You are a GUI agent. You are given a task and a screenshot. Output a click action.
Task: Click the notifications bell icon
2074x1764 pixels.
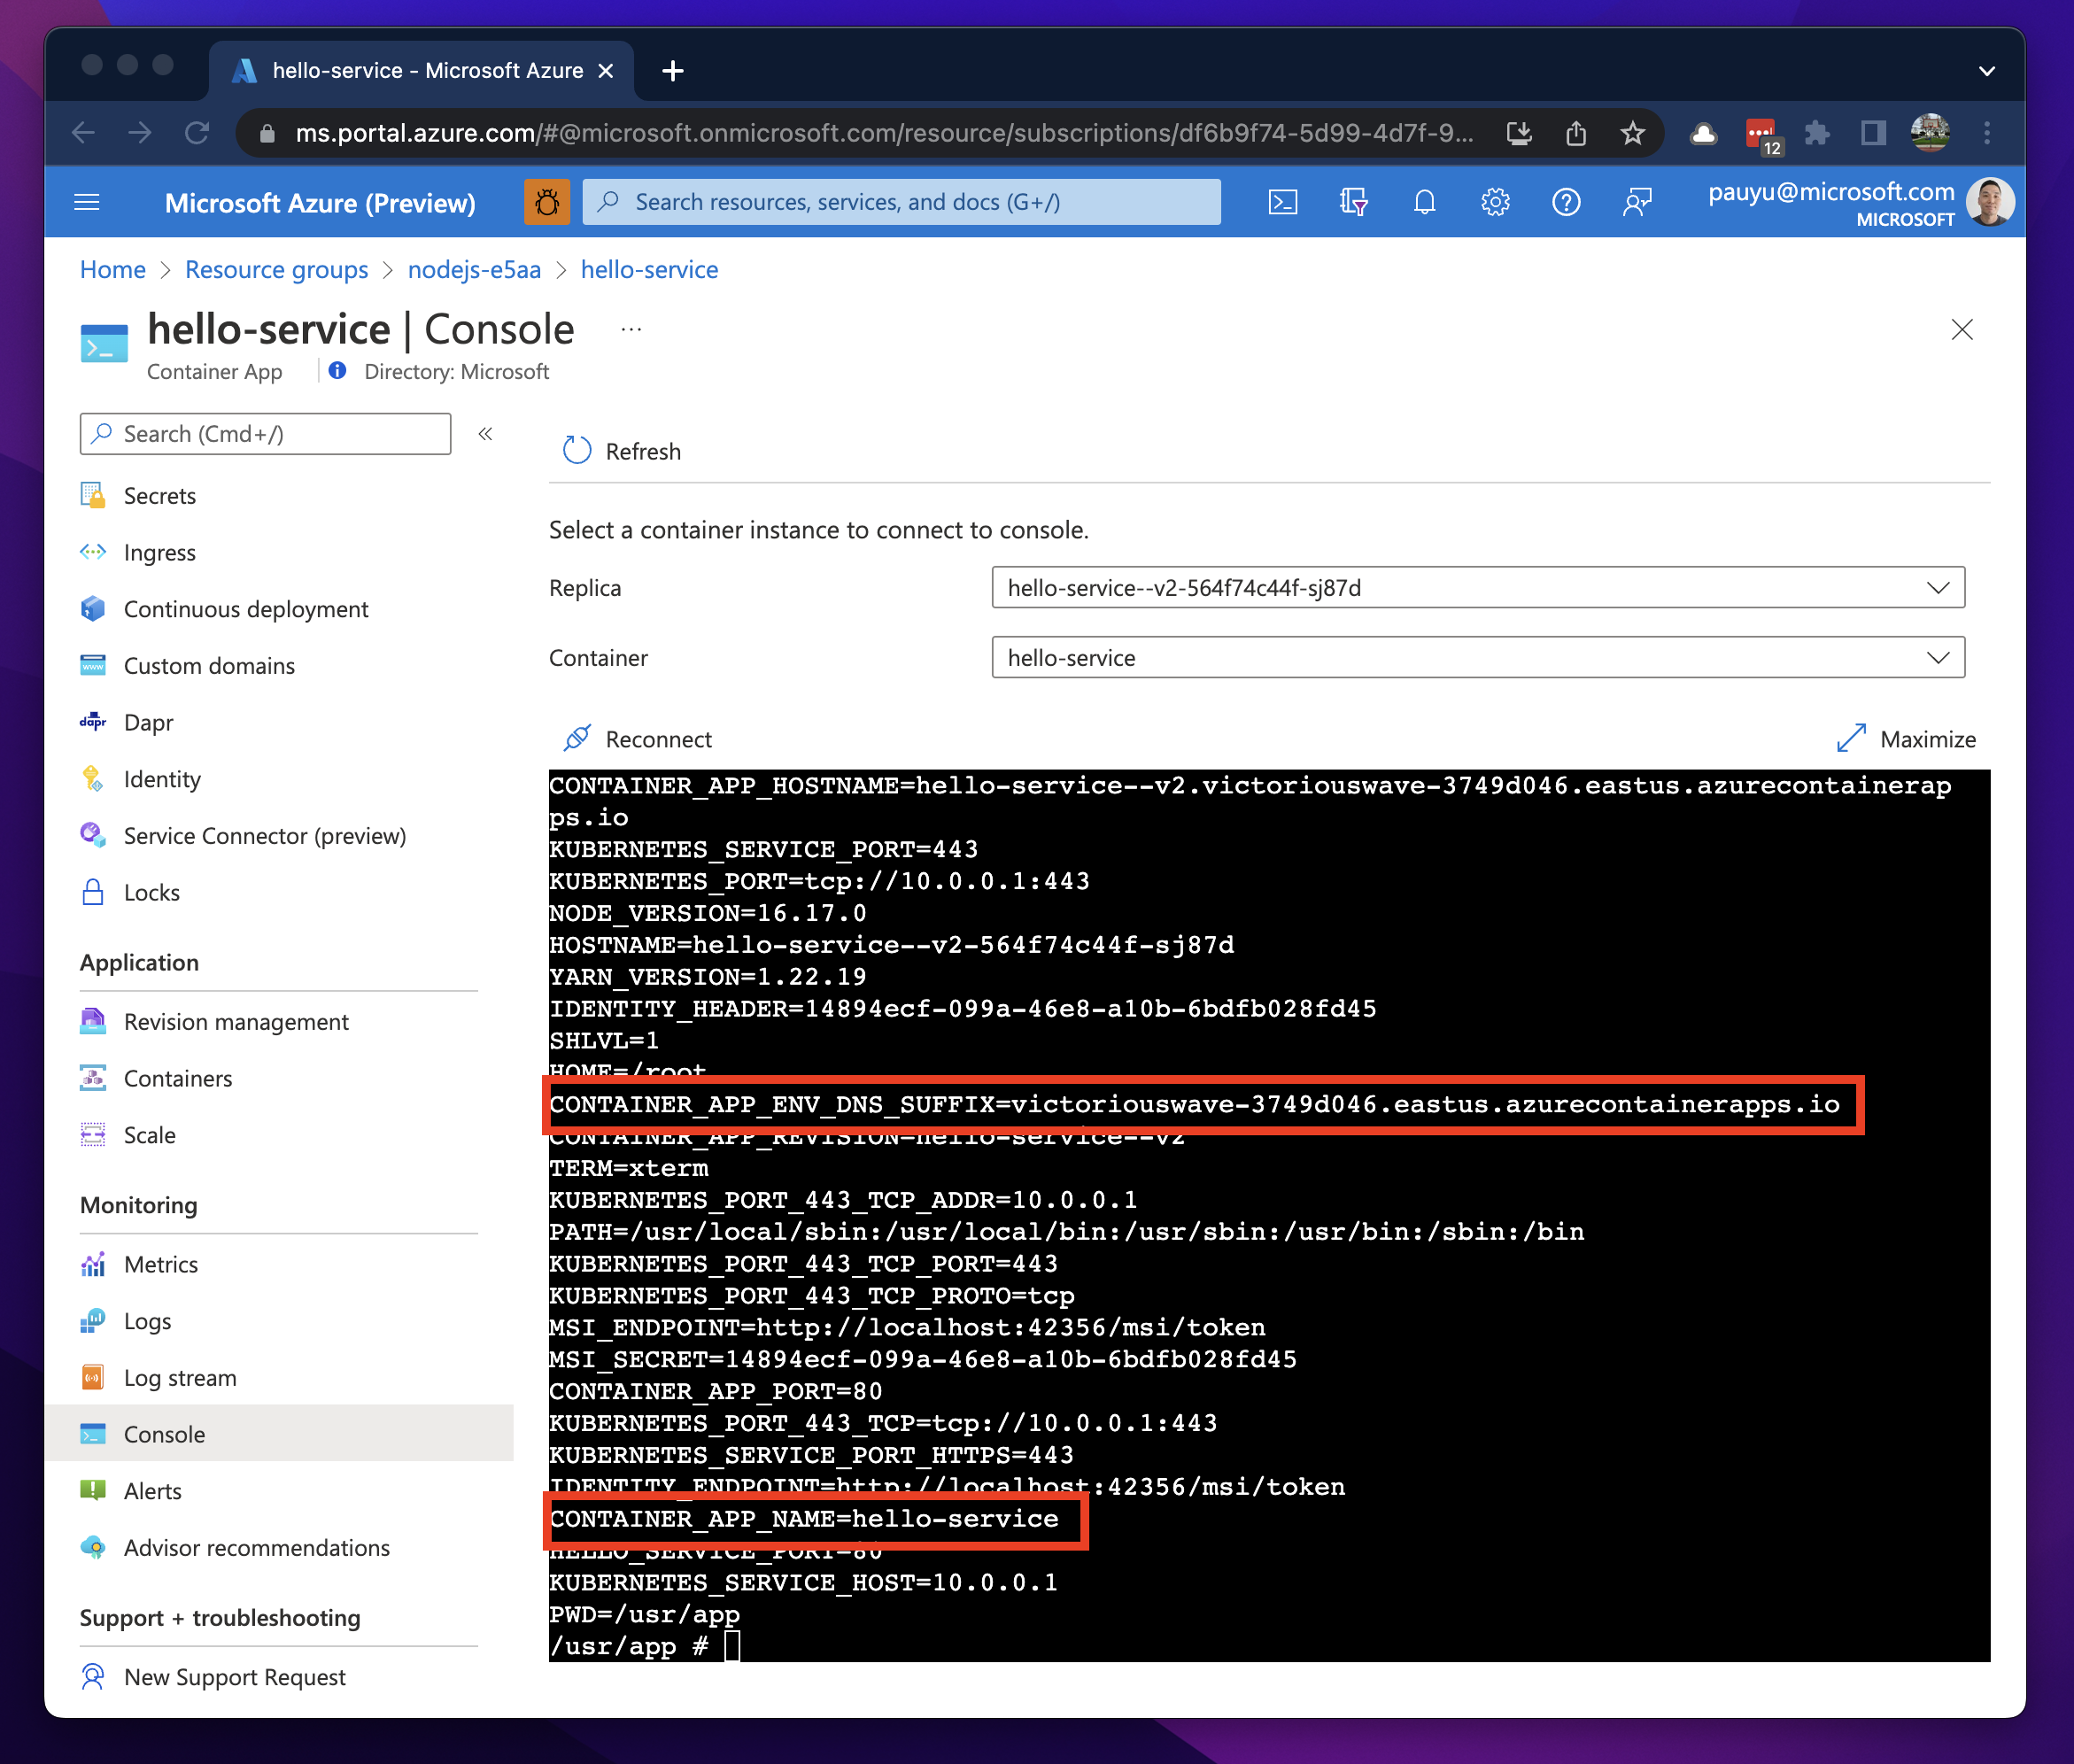(1424, 203)
